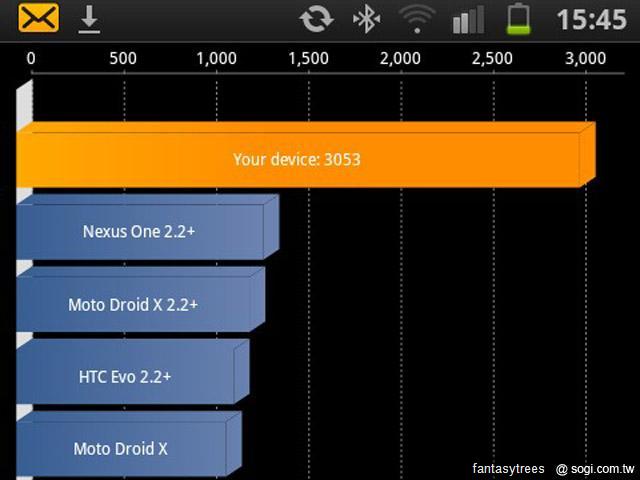Select the orange Your device: 3053 bar

click(306, 155)
